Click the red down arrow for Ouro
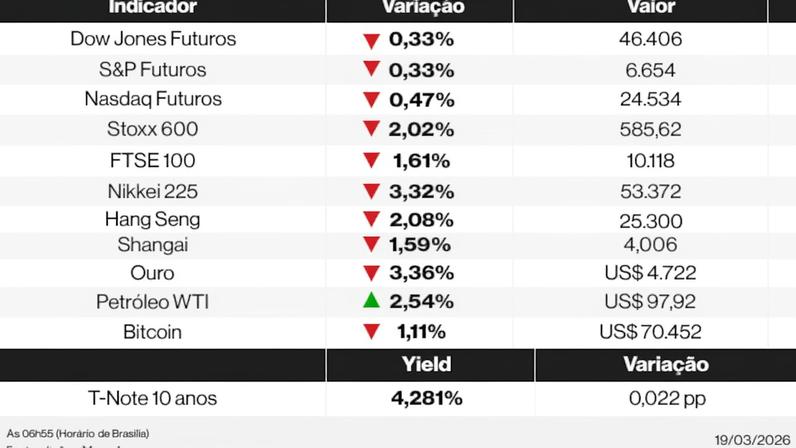 [x=372, y=274]
